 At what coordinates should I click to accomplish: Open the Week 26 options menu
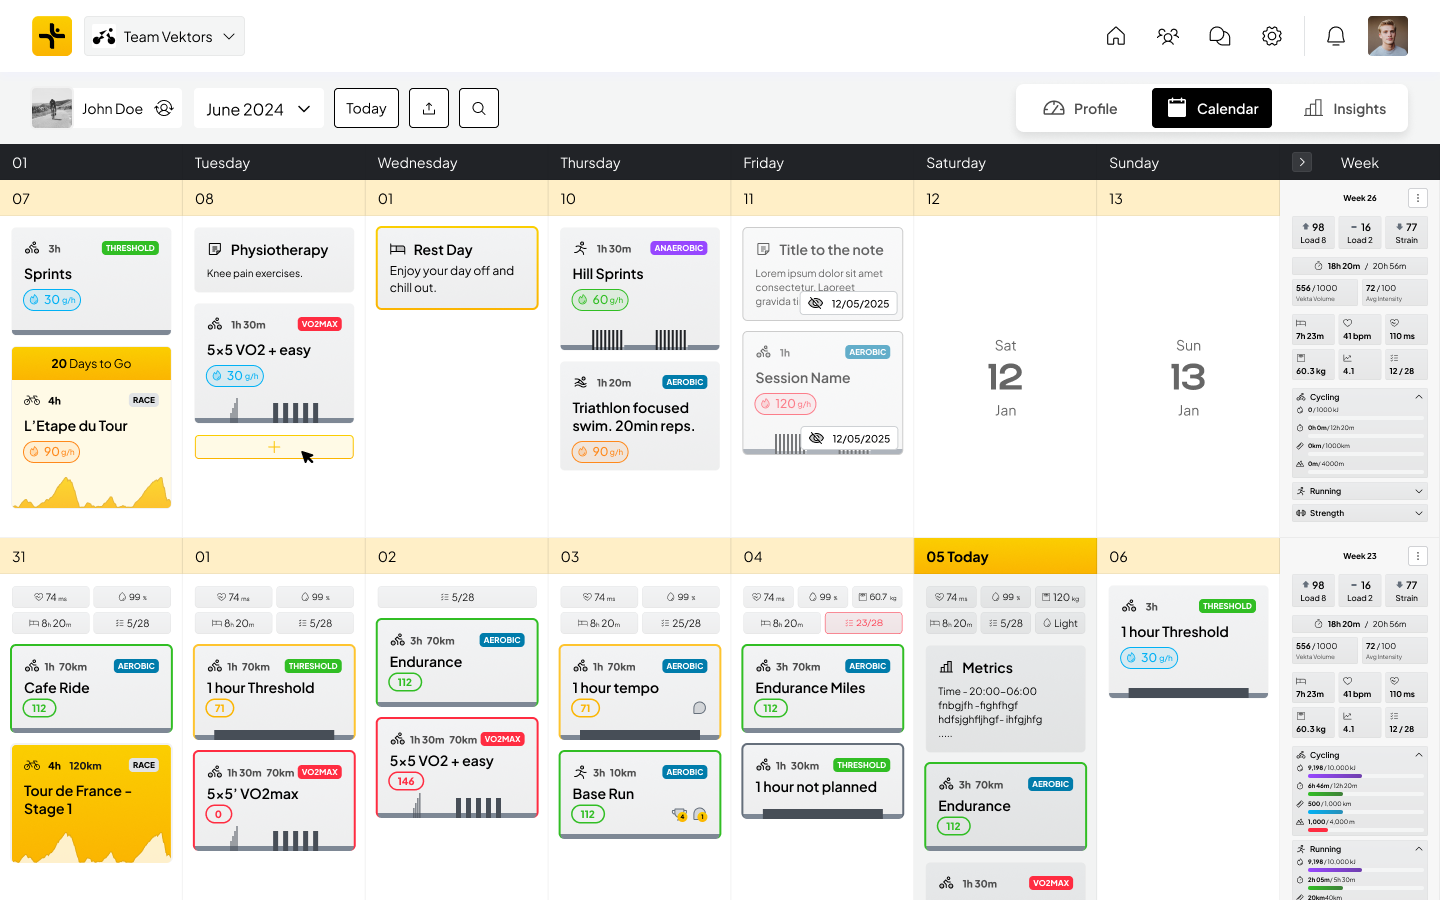tap(1417, 198)
